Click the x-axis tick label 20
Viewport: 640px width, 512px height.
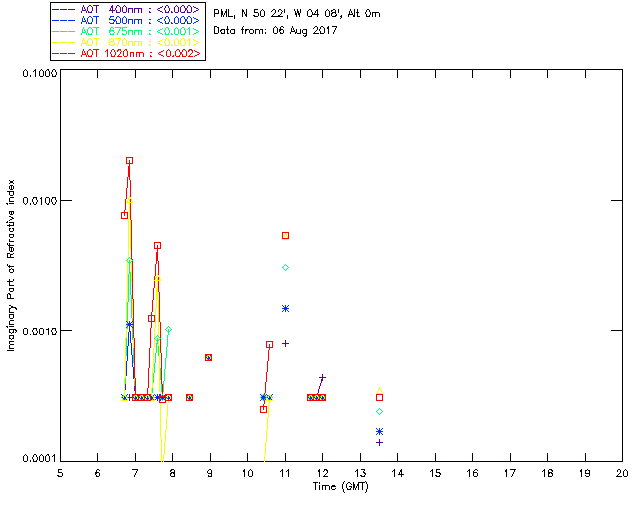click(x=622, y=473)
